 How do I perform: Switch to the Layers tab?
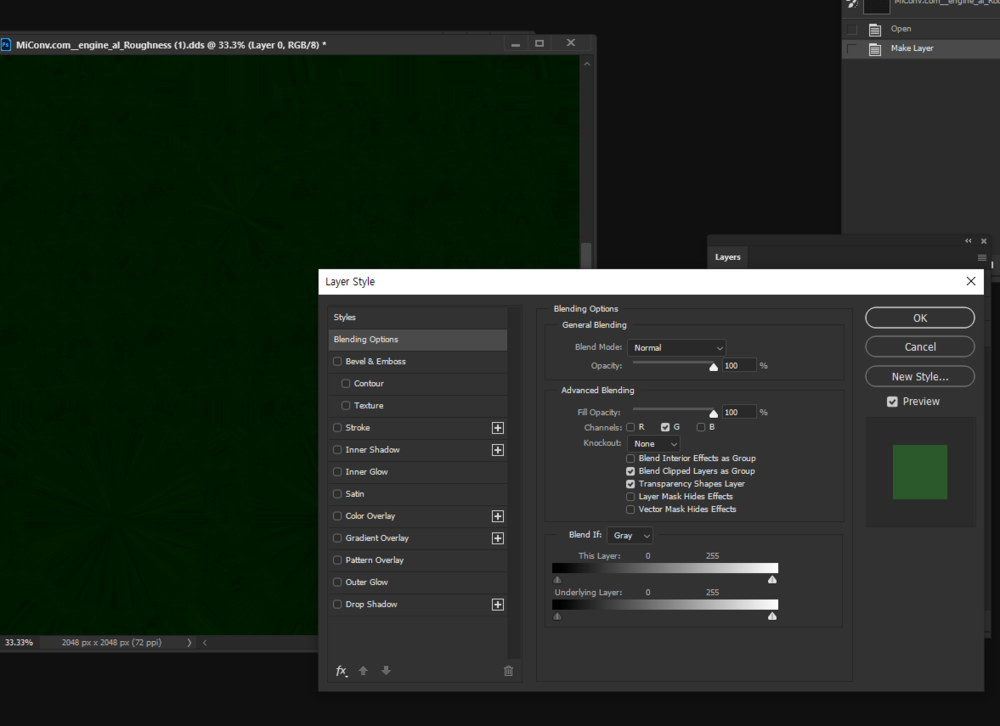coord(728,257)
